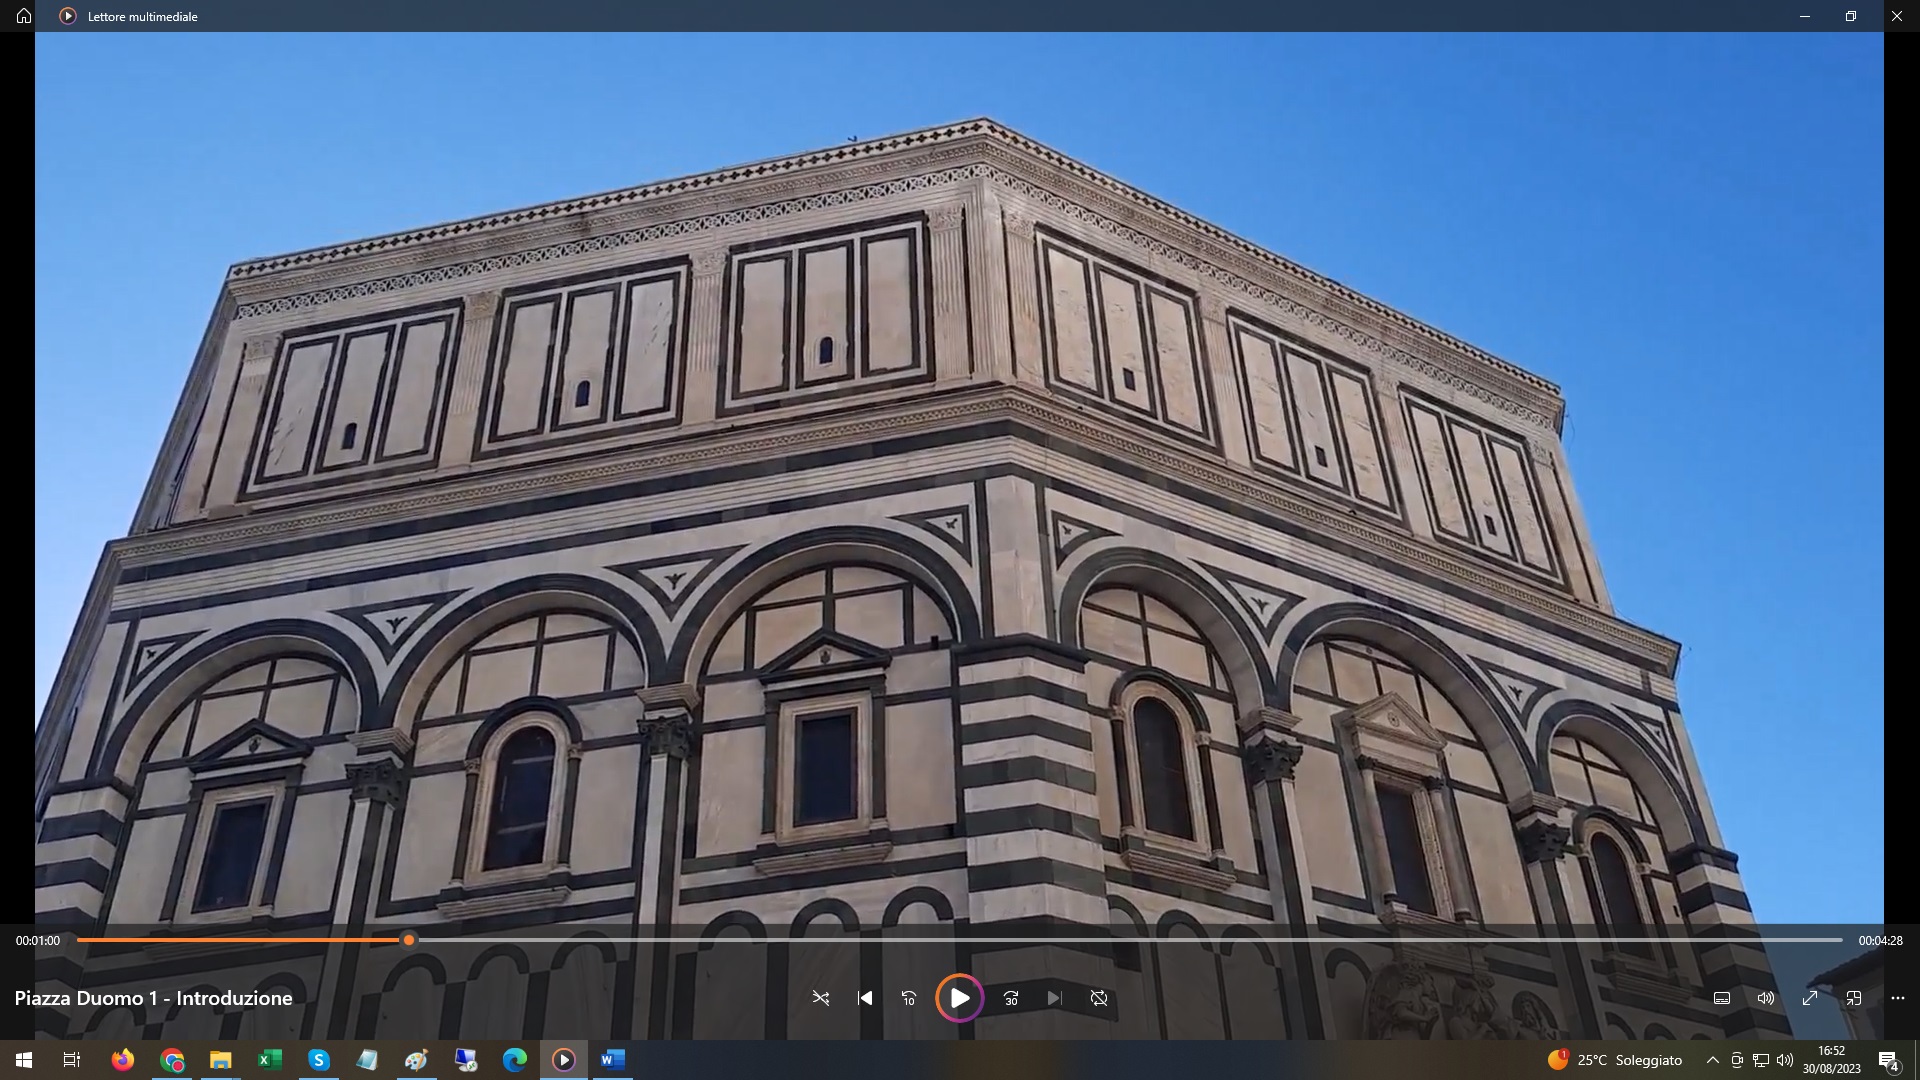1920x1080 pixels.
Task: Restore down the media player window
Action: (1851, 16)
